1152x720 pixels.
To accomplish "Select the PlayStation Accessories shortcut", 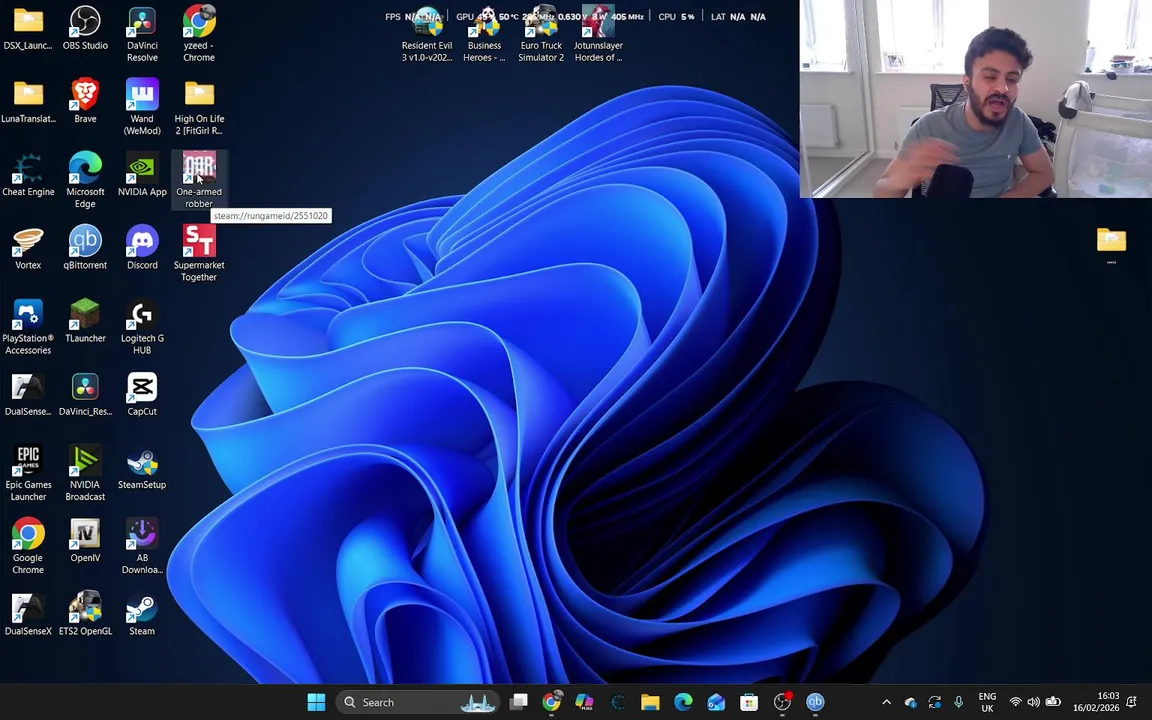I will tap(28, 327).
